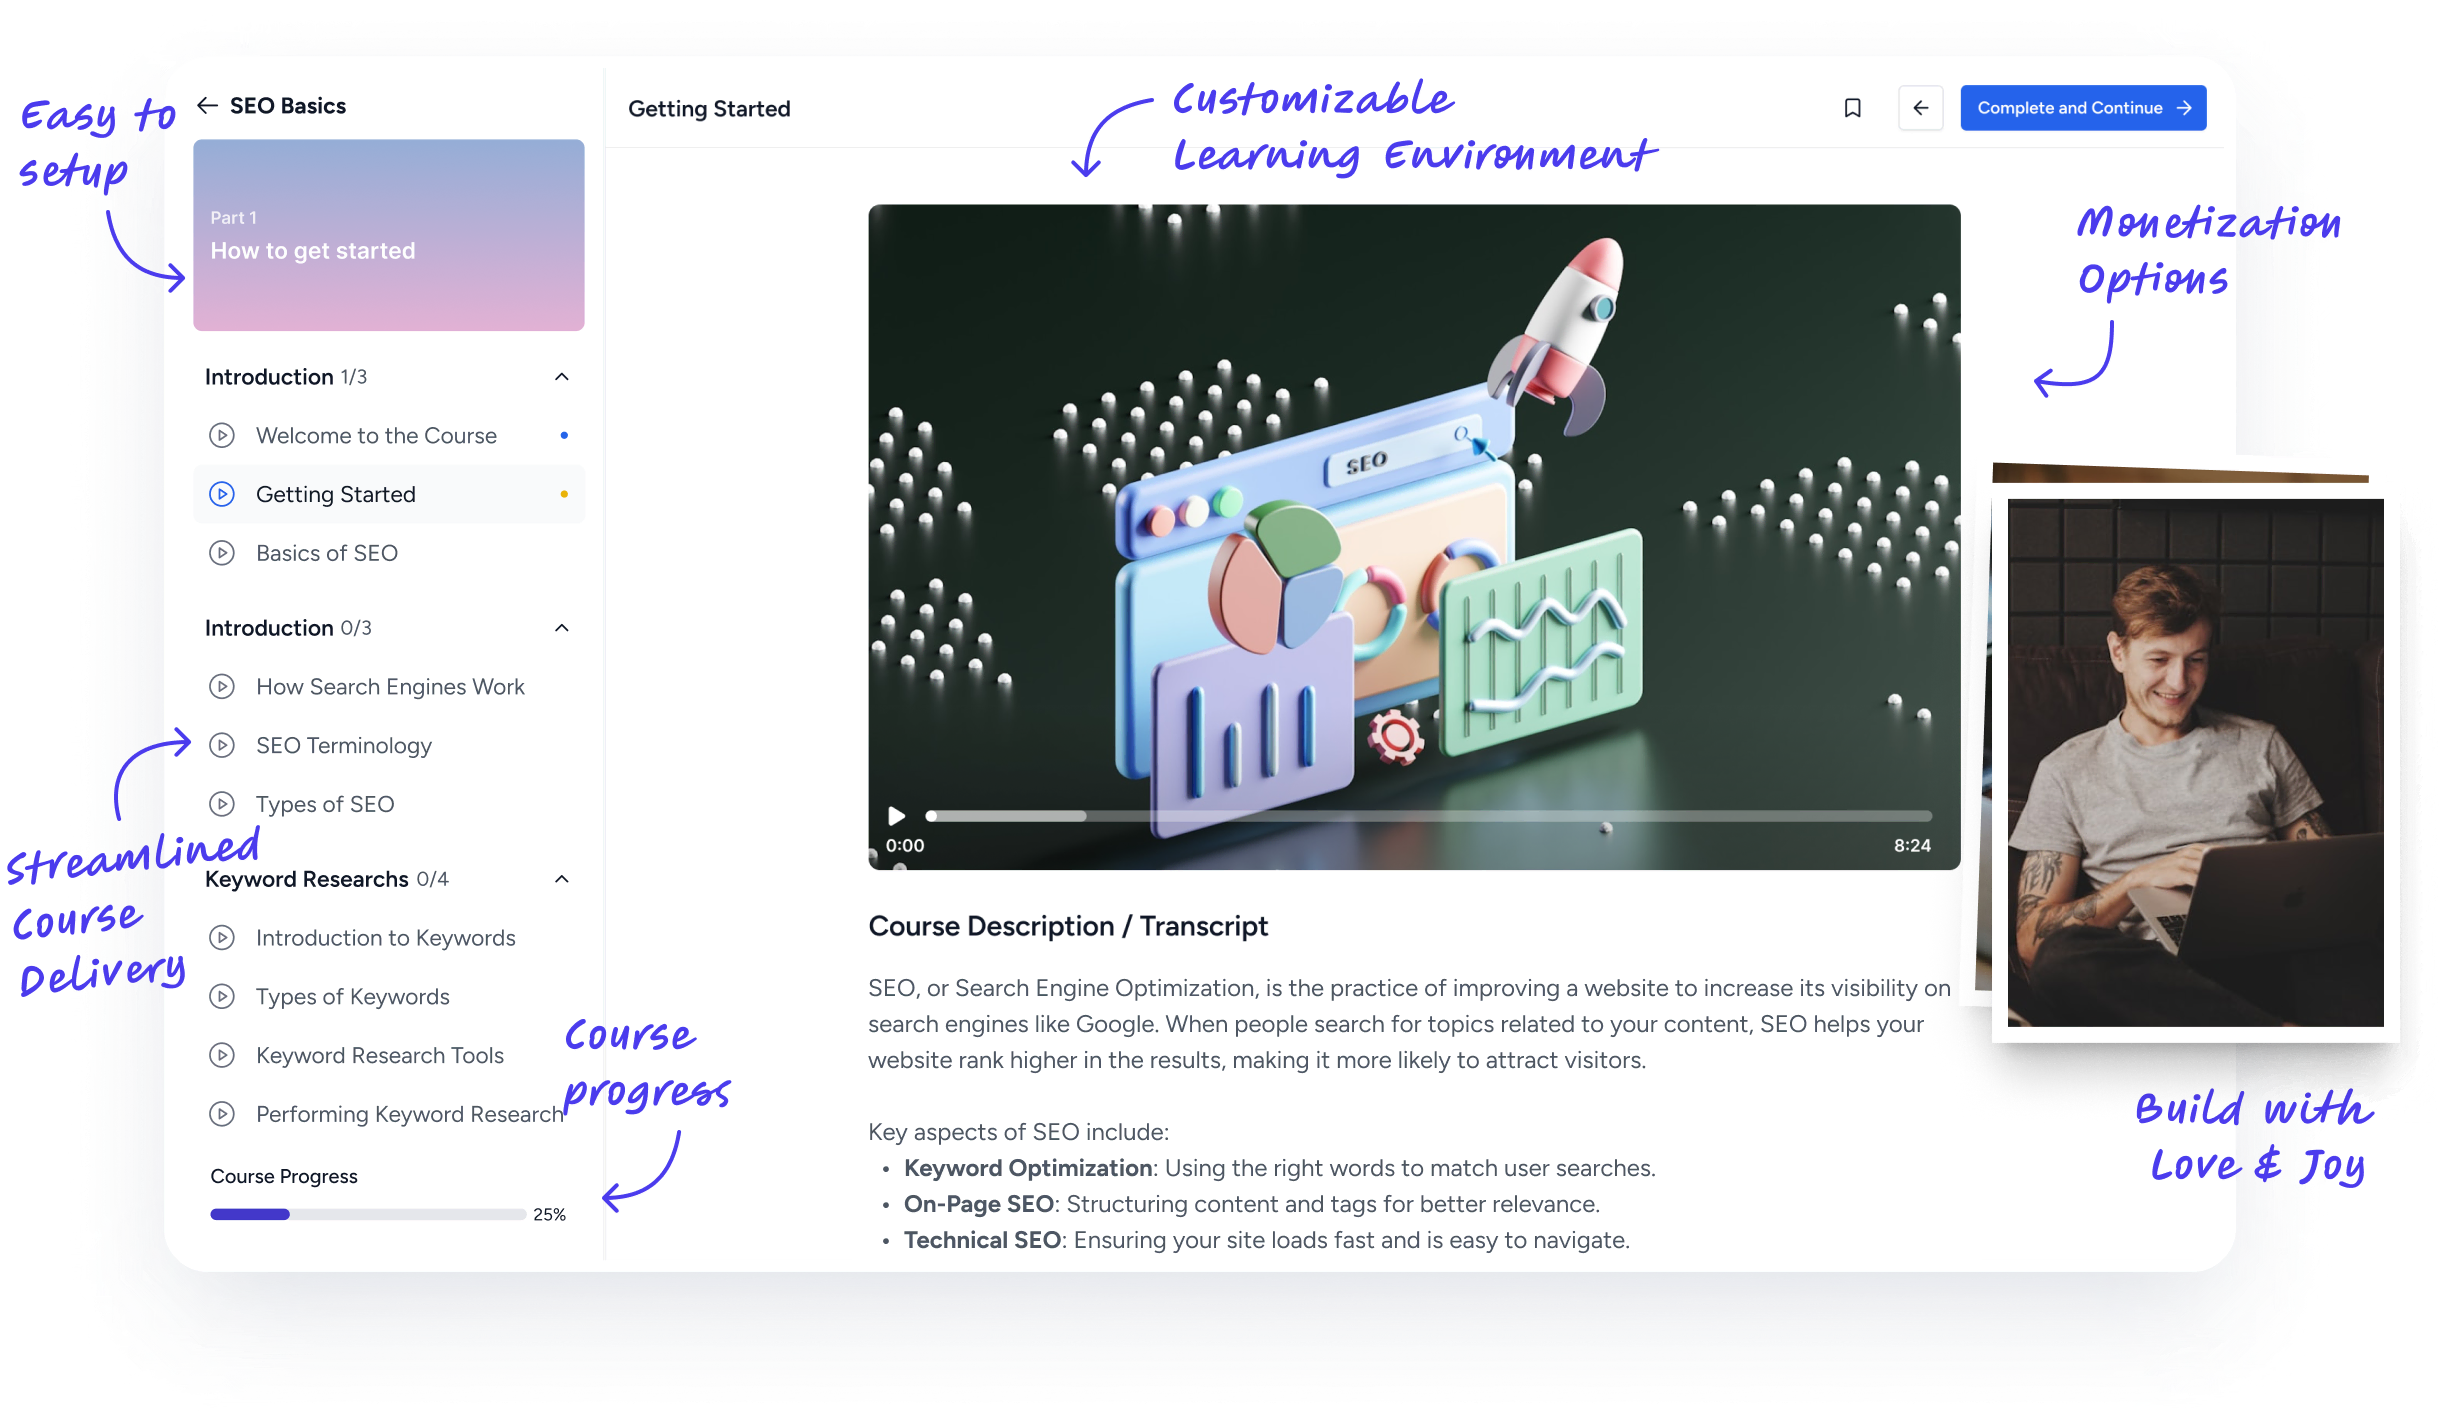2440x1424 pixels.
Task: Click play icon beside Basics of SEO
Action: (222, 553)
